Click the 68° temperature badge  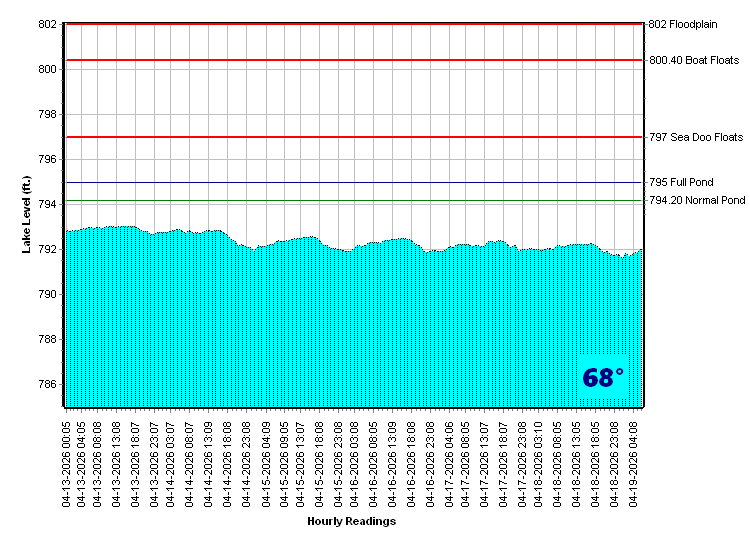(x=602, y=378)
